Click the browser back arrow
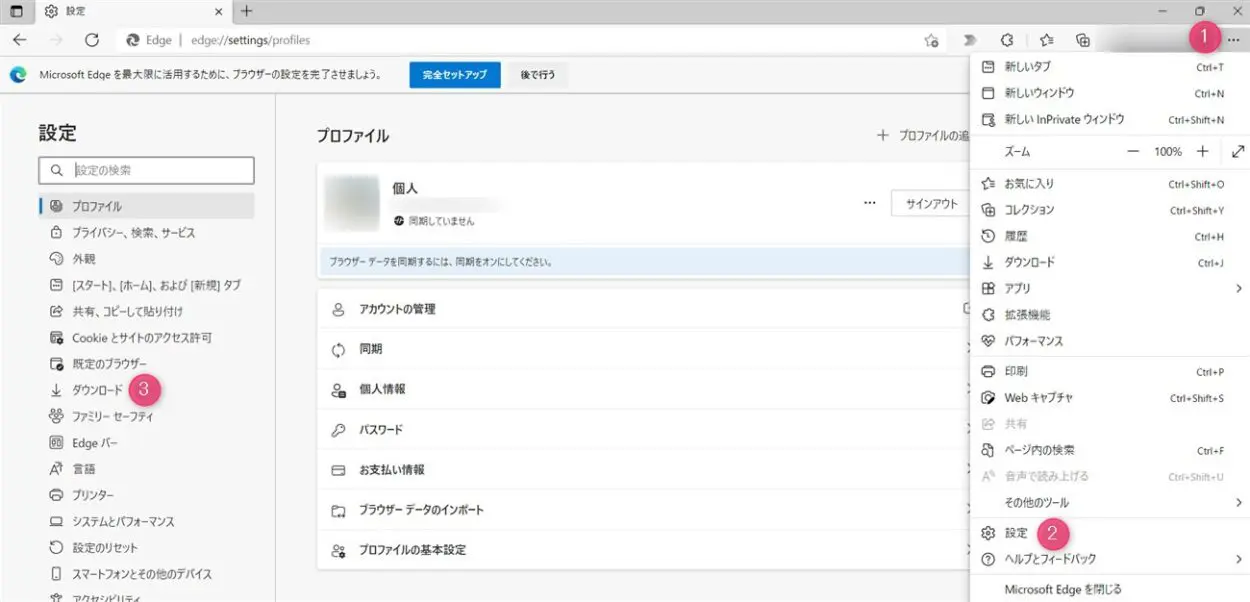 [x=20, y=40]
